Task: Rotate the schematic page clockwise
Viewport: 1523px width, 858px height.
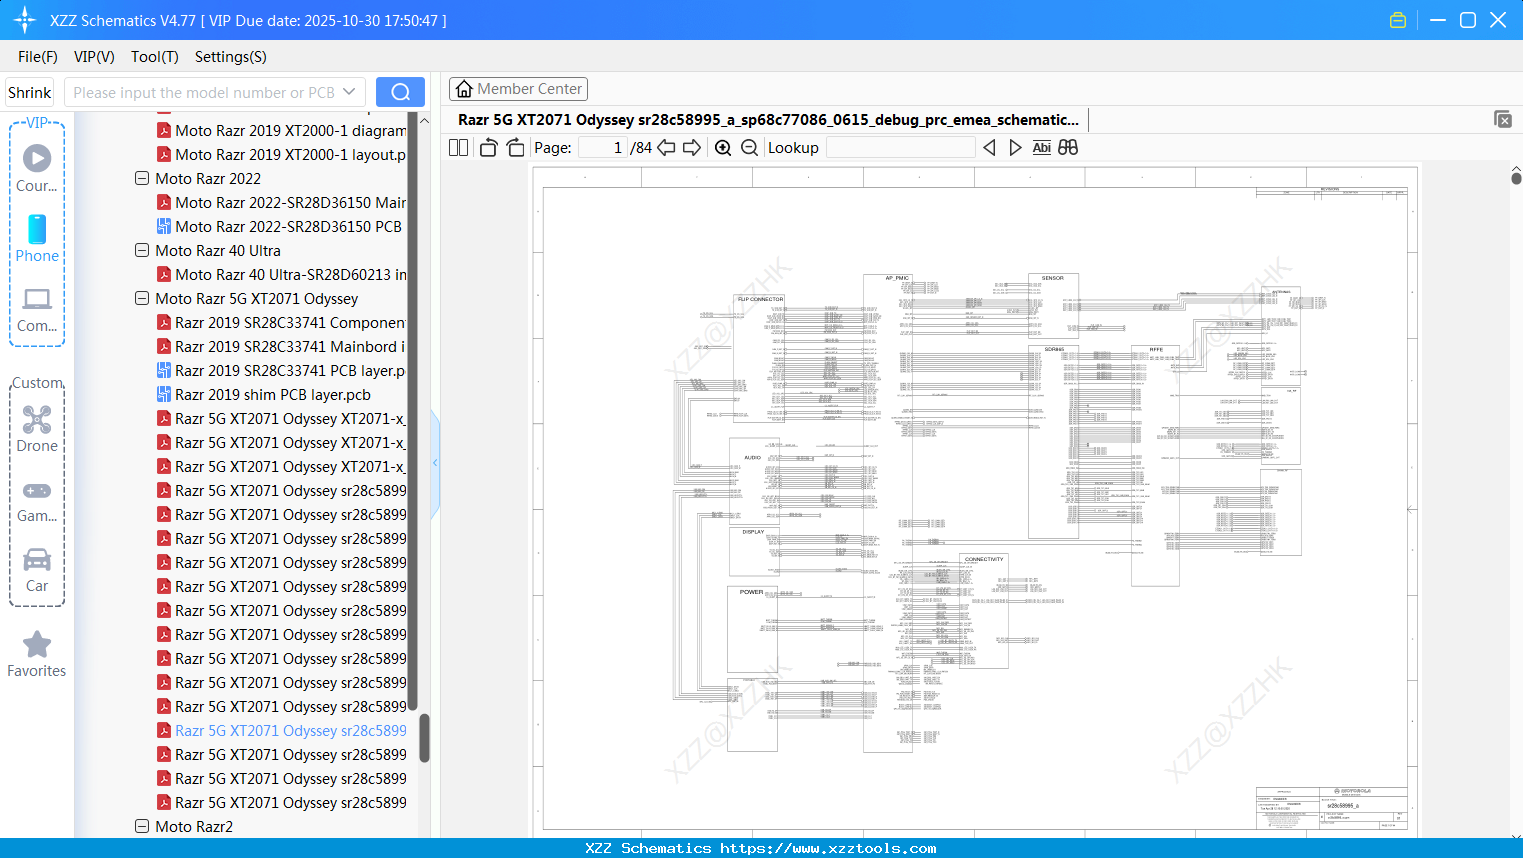Action: 514,147
